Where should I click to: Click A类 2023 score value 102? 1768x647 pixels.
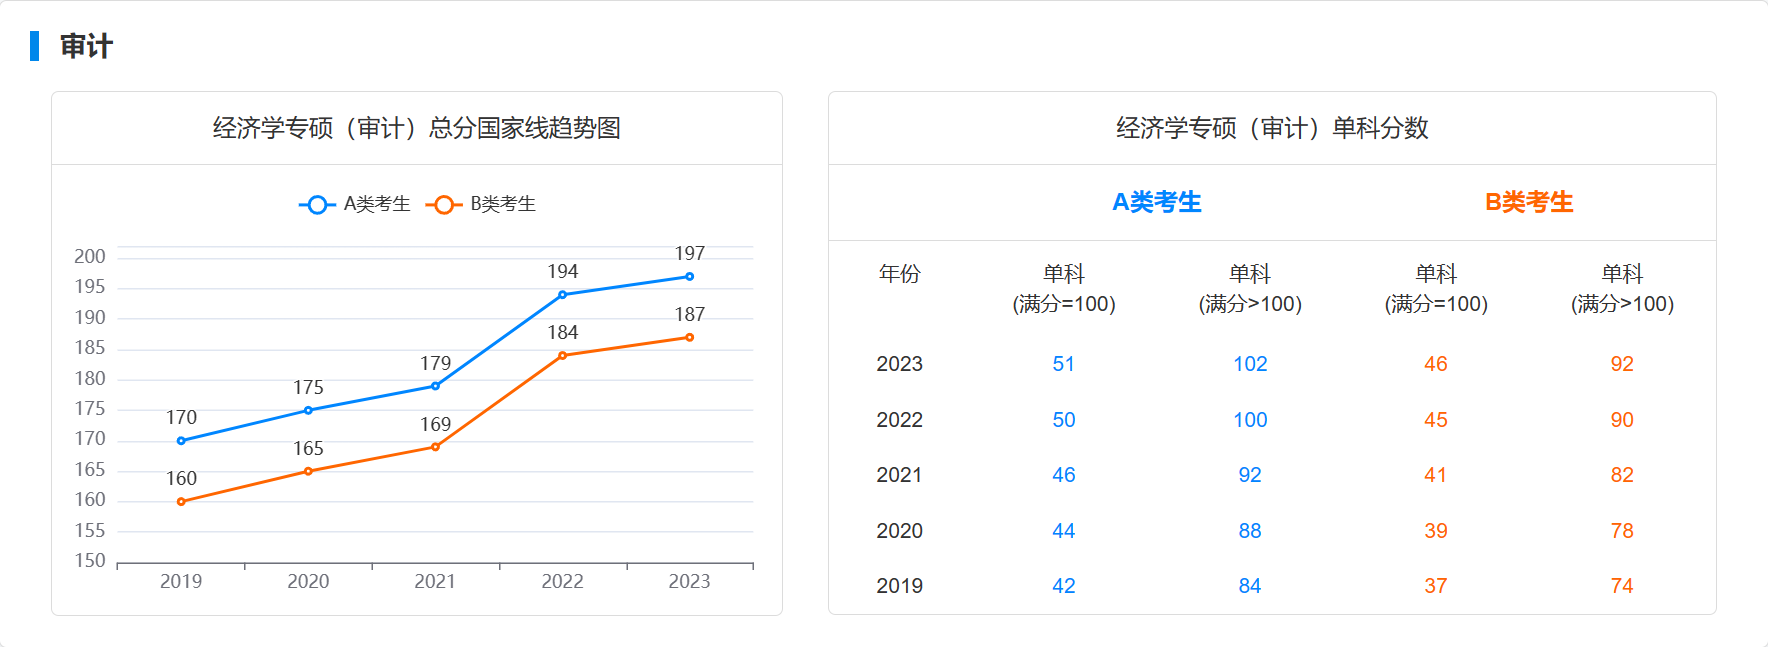(1250, 364)
